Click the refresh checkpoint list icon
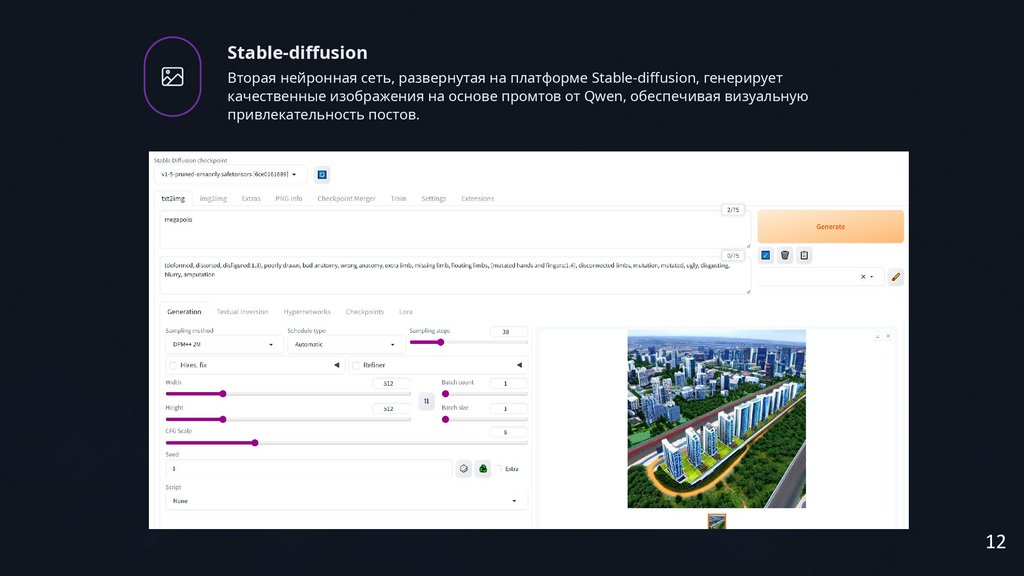This screenshot has width=1024, height=576. (322, 175)
